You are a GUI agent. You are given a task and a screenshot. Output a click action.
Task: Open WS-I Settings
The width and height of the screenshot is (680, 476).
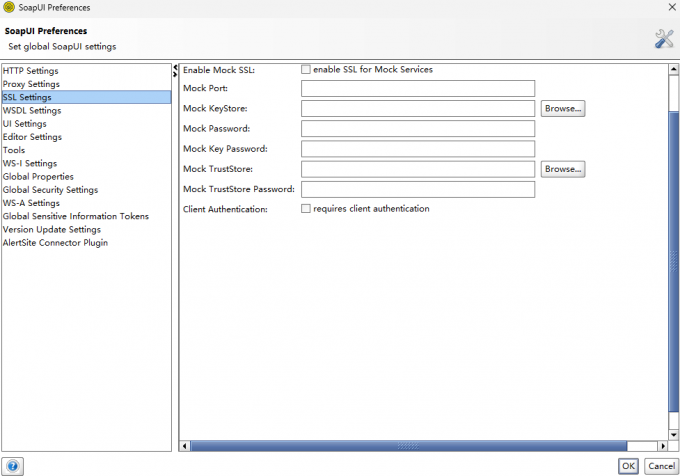pyautogui.click(x=86, y=163)
